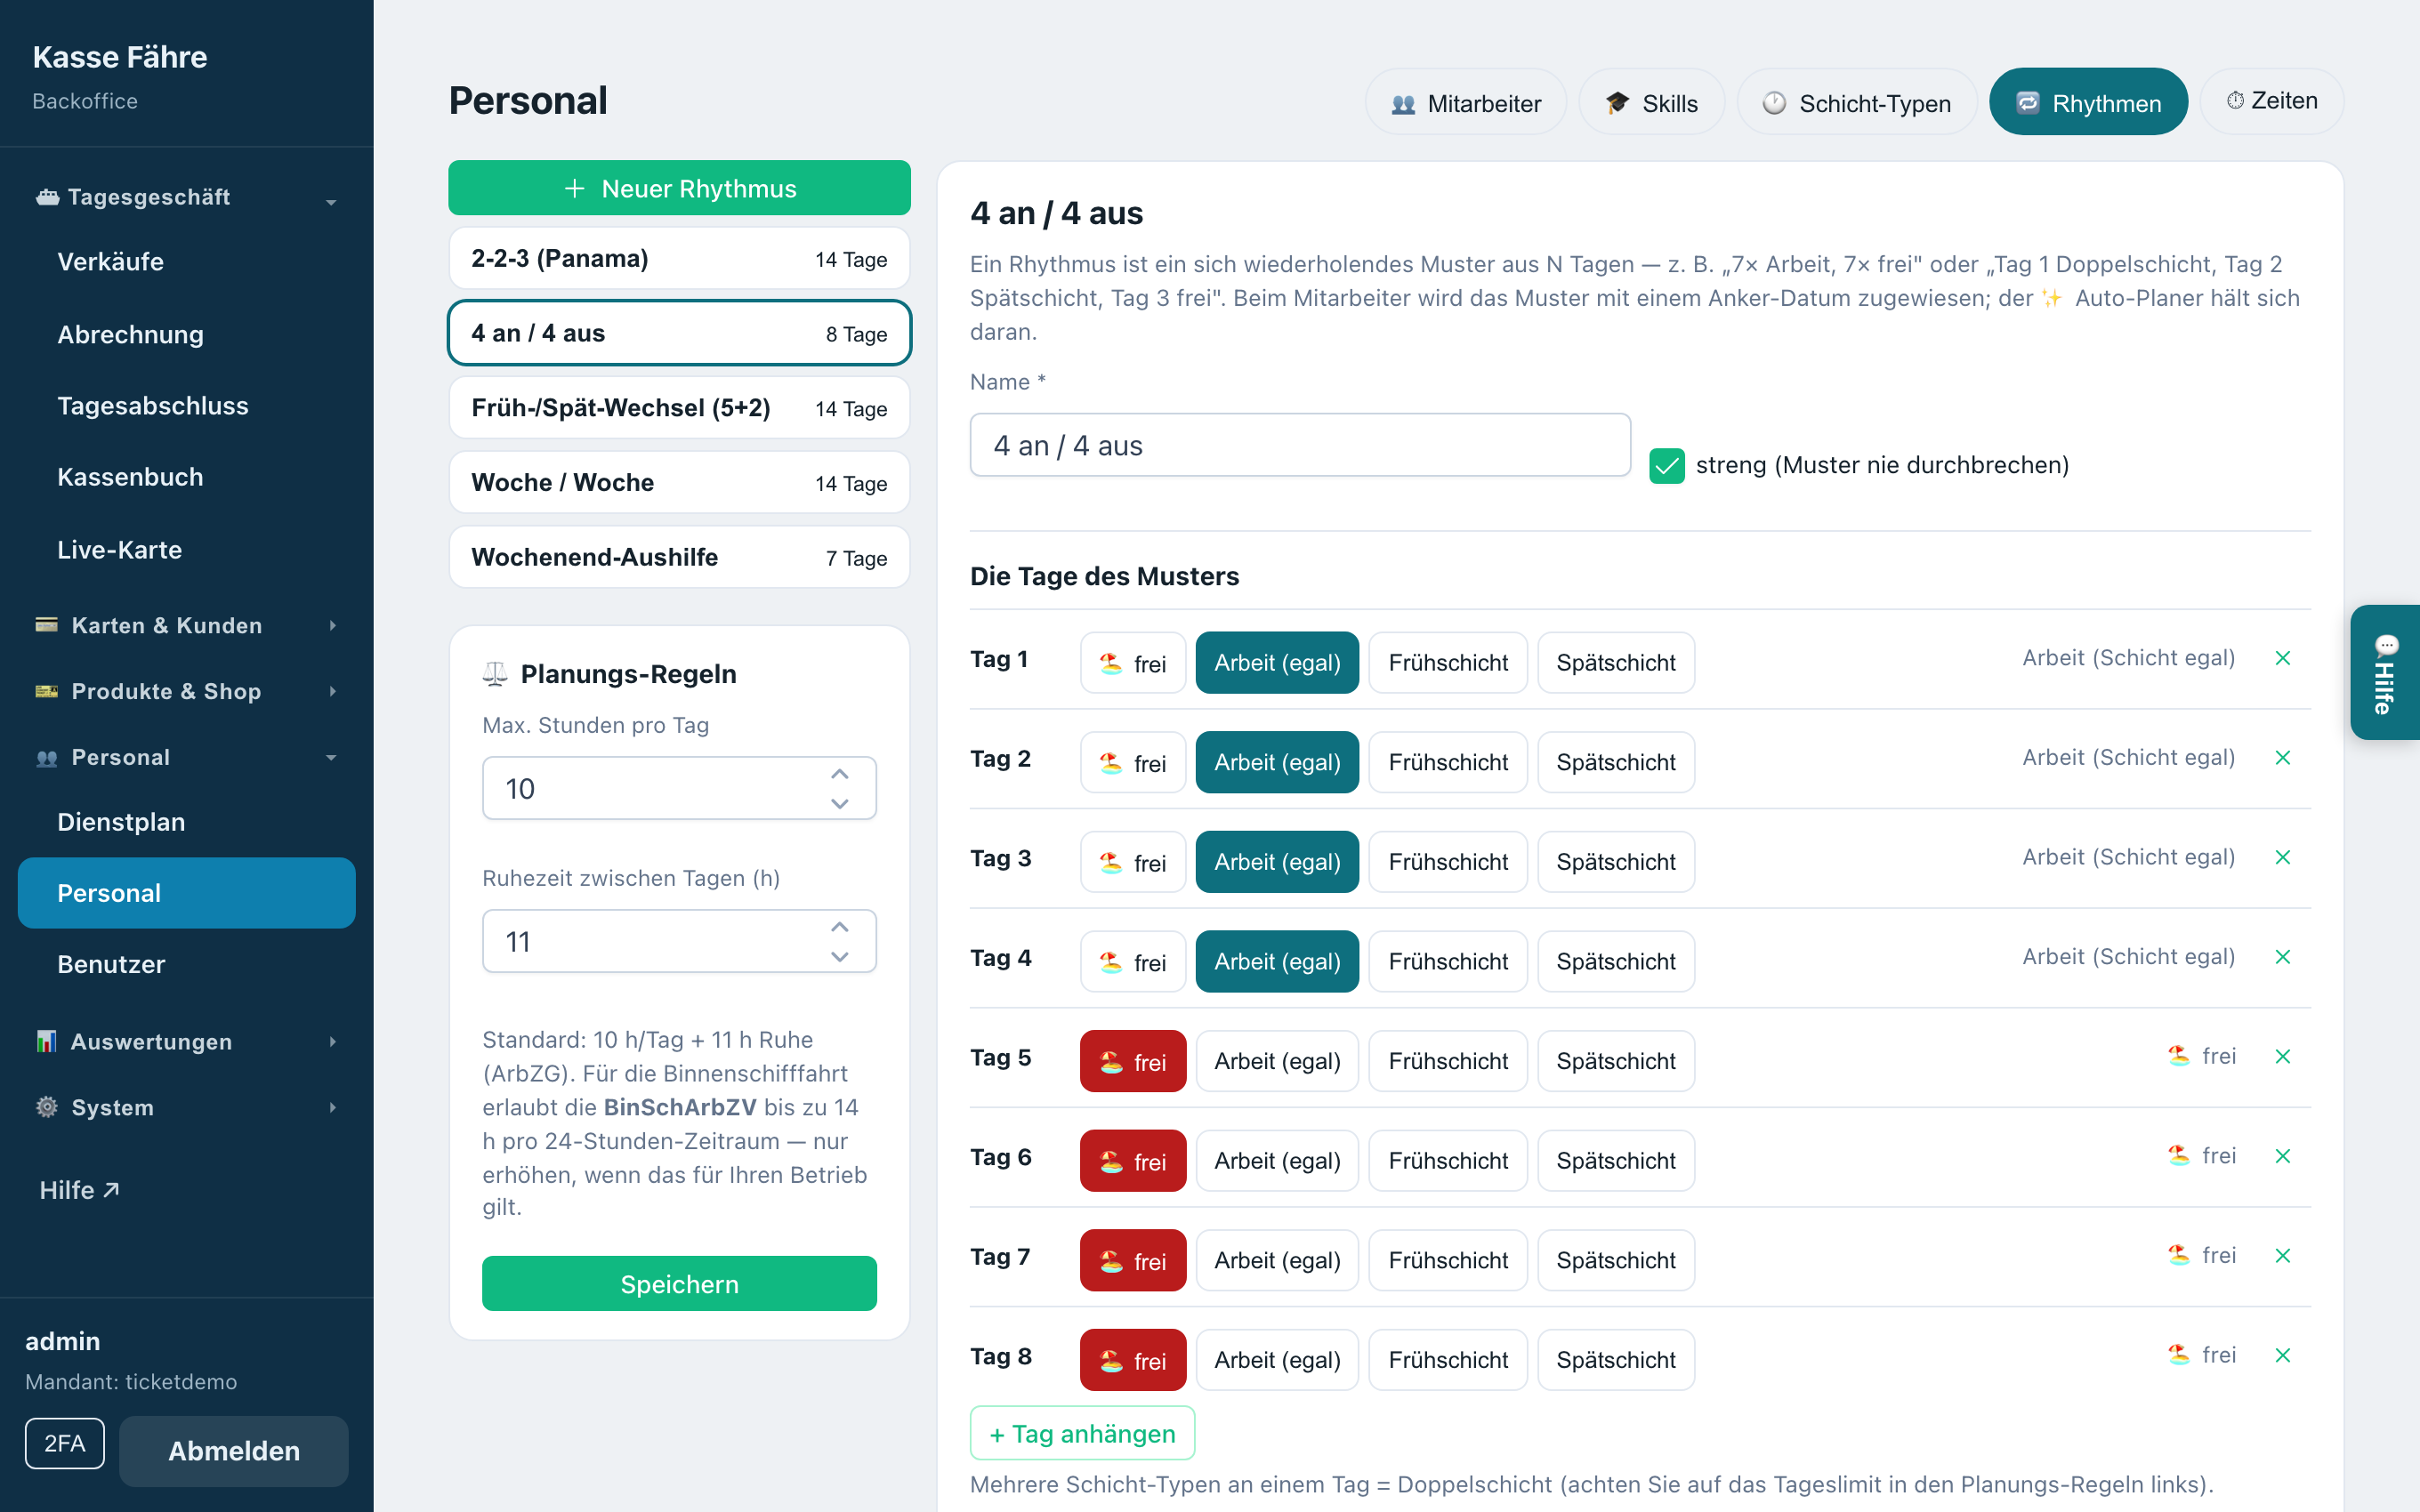Remove Tag 8 via its X icon

point(2282,1355)
